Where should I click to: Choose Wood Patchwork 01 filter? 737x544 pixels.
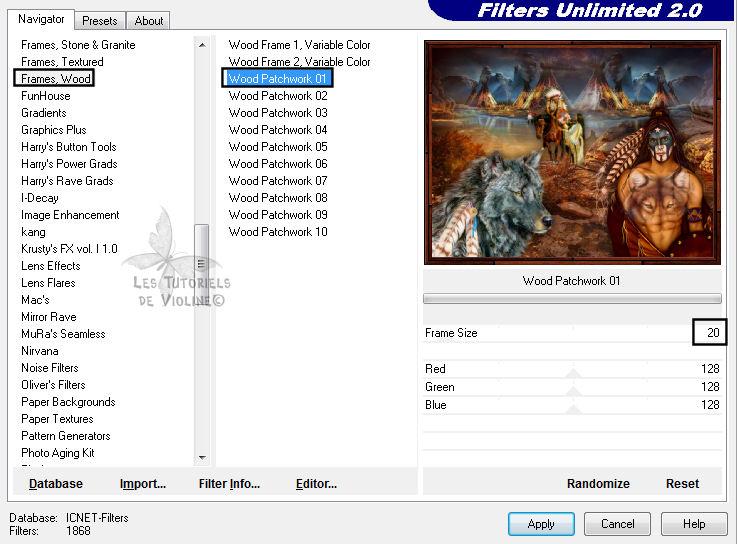[x=278, y=79]
